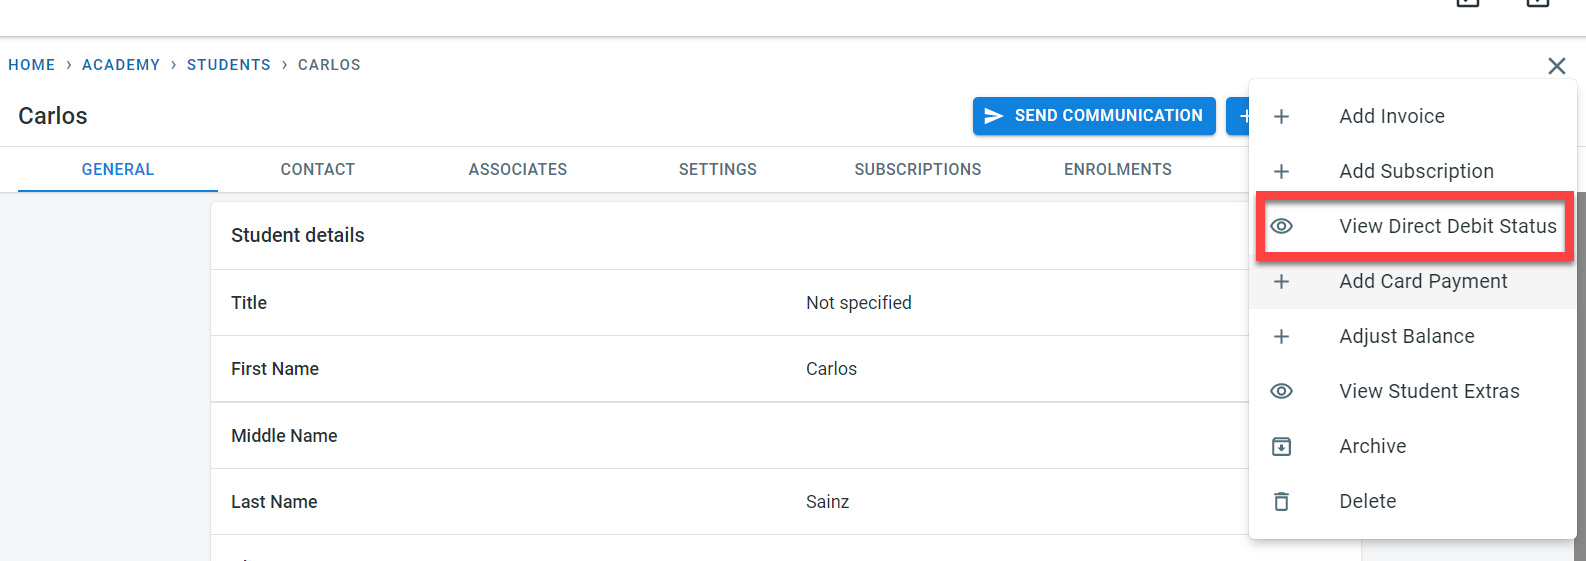The width and height of the screenshot is (1586, 561).
Task: Click the paper plane send icon
Action: pos(993,116)
